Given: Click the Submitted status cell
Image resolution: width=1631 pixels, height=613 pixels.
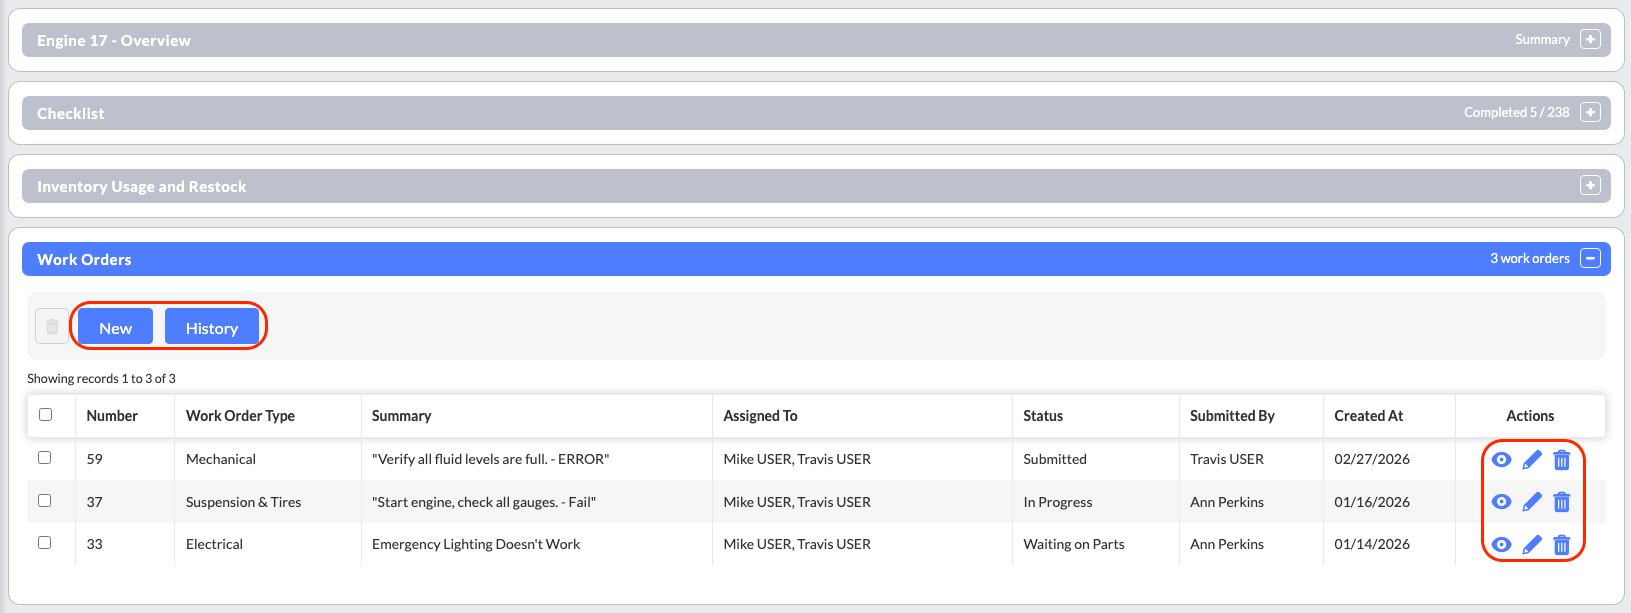Looking at the screenshot, I should (1054, 459).
